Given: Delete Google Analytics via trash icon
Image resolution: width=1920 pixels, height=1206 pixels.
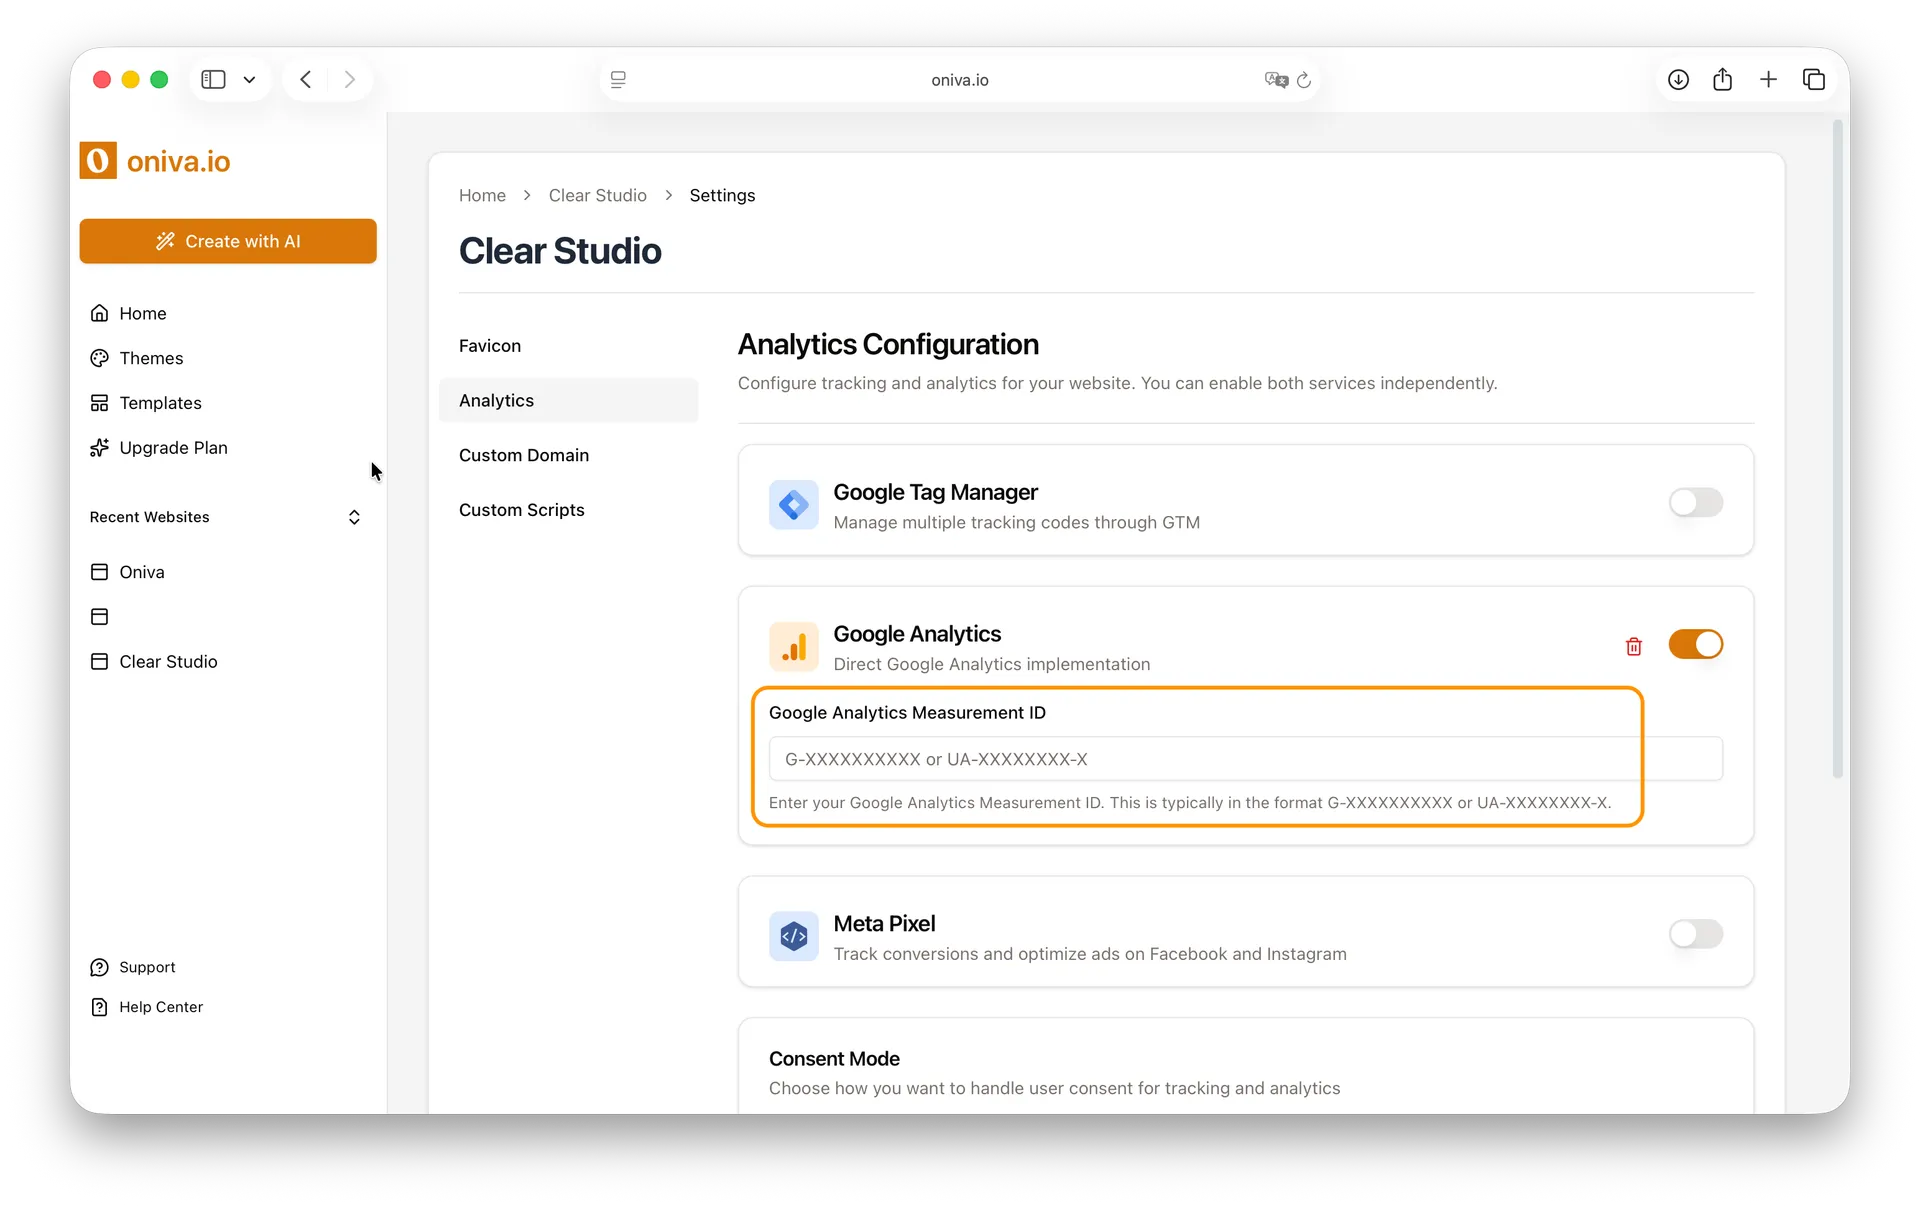Looking at the screenshot, I should [x=1633, y=646].
